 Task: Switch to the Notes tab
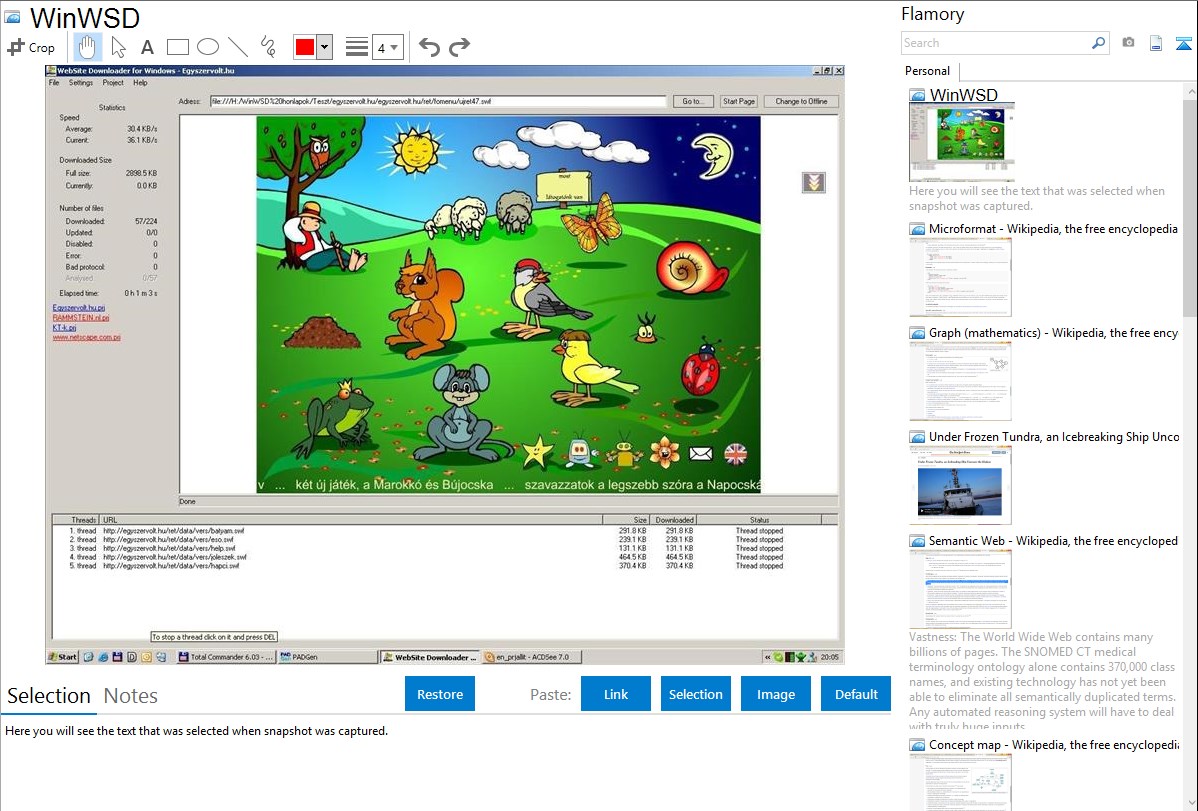pos(131,696)
